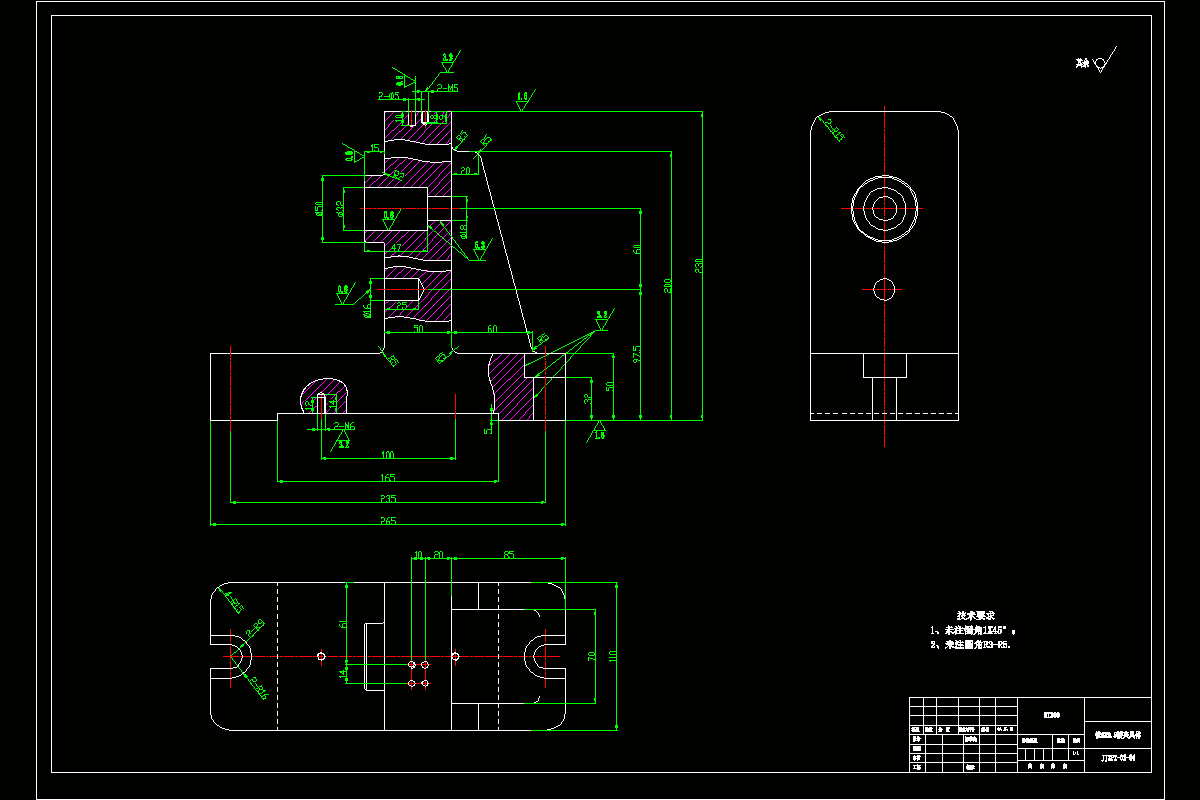Click the 110 width dimension in plan view
This screenshot has width=1200, height=800.
(x=613, y=655)
